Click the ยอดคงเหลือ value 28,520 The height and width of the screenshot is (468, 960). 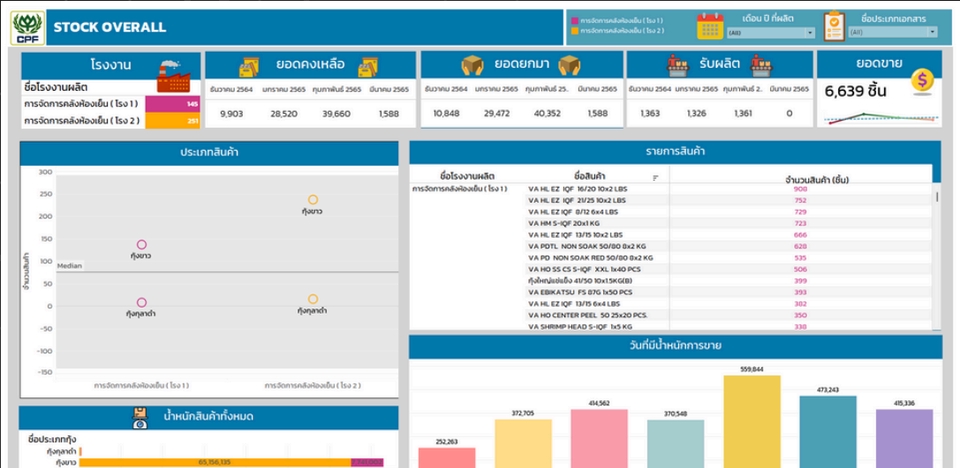click(283, 113)
